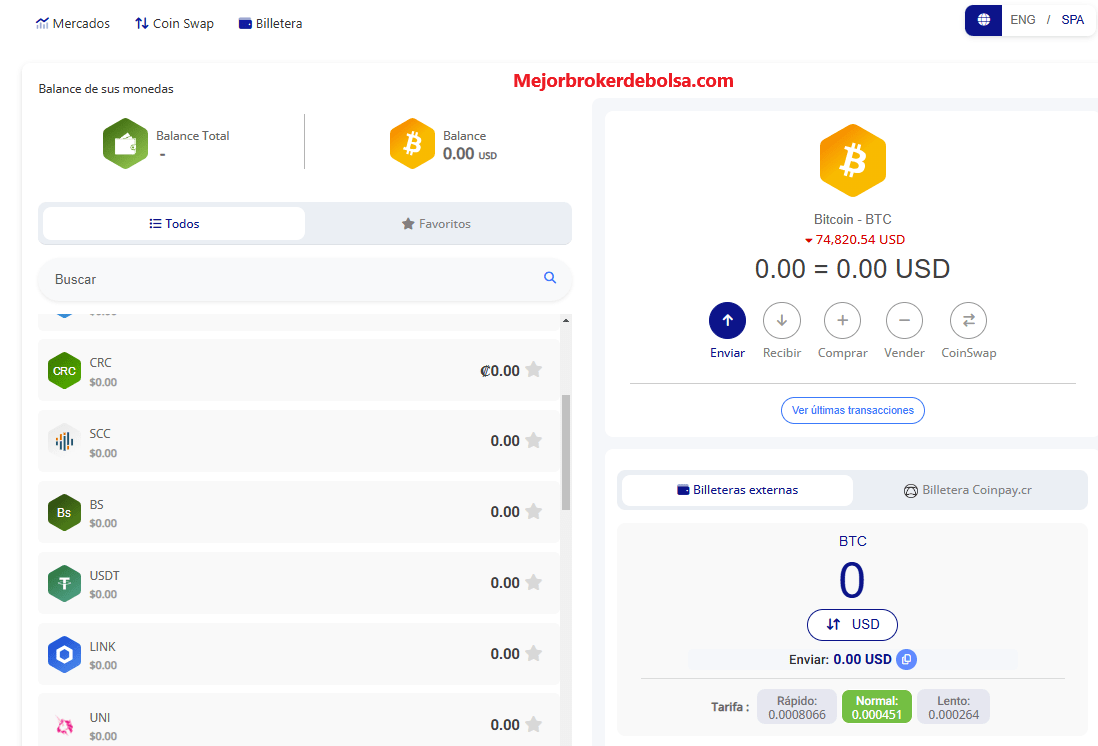Screen dimensions: 1098x746
Task: Toggle the USD currency switch button
Action: (x=852, y=625)
